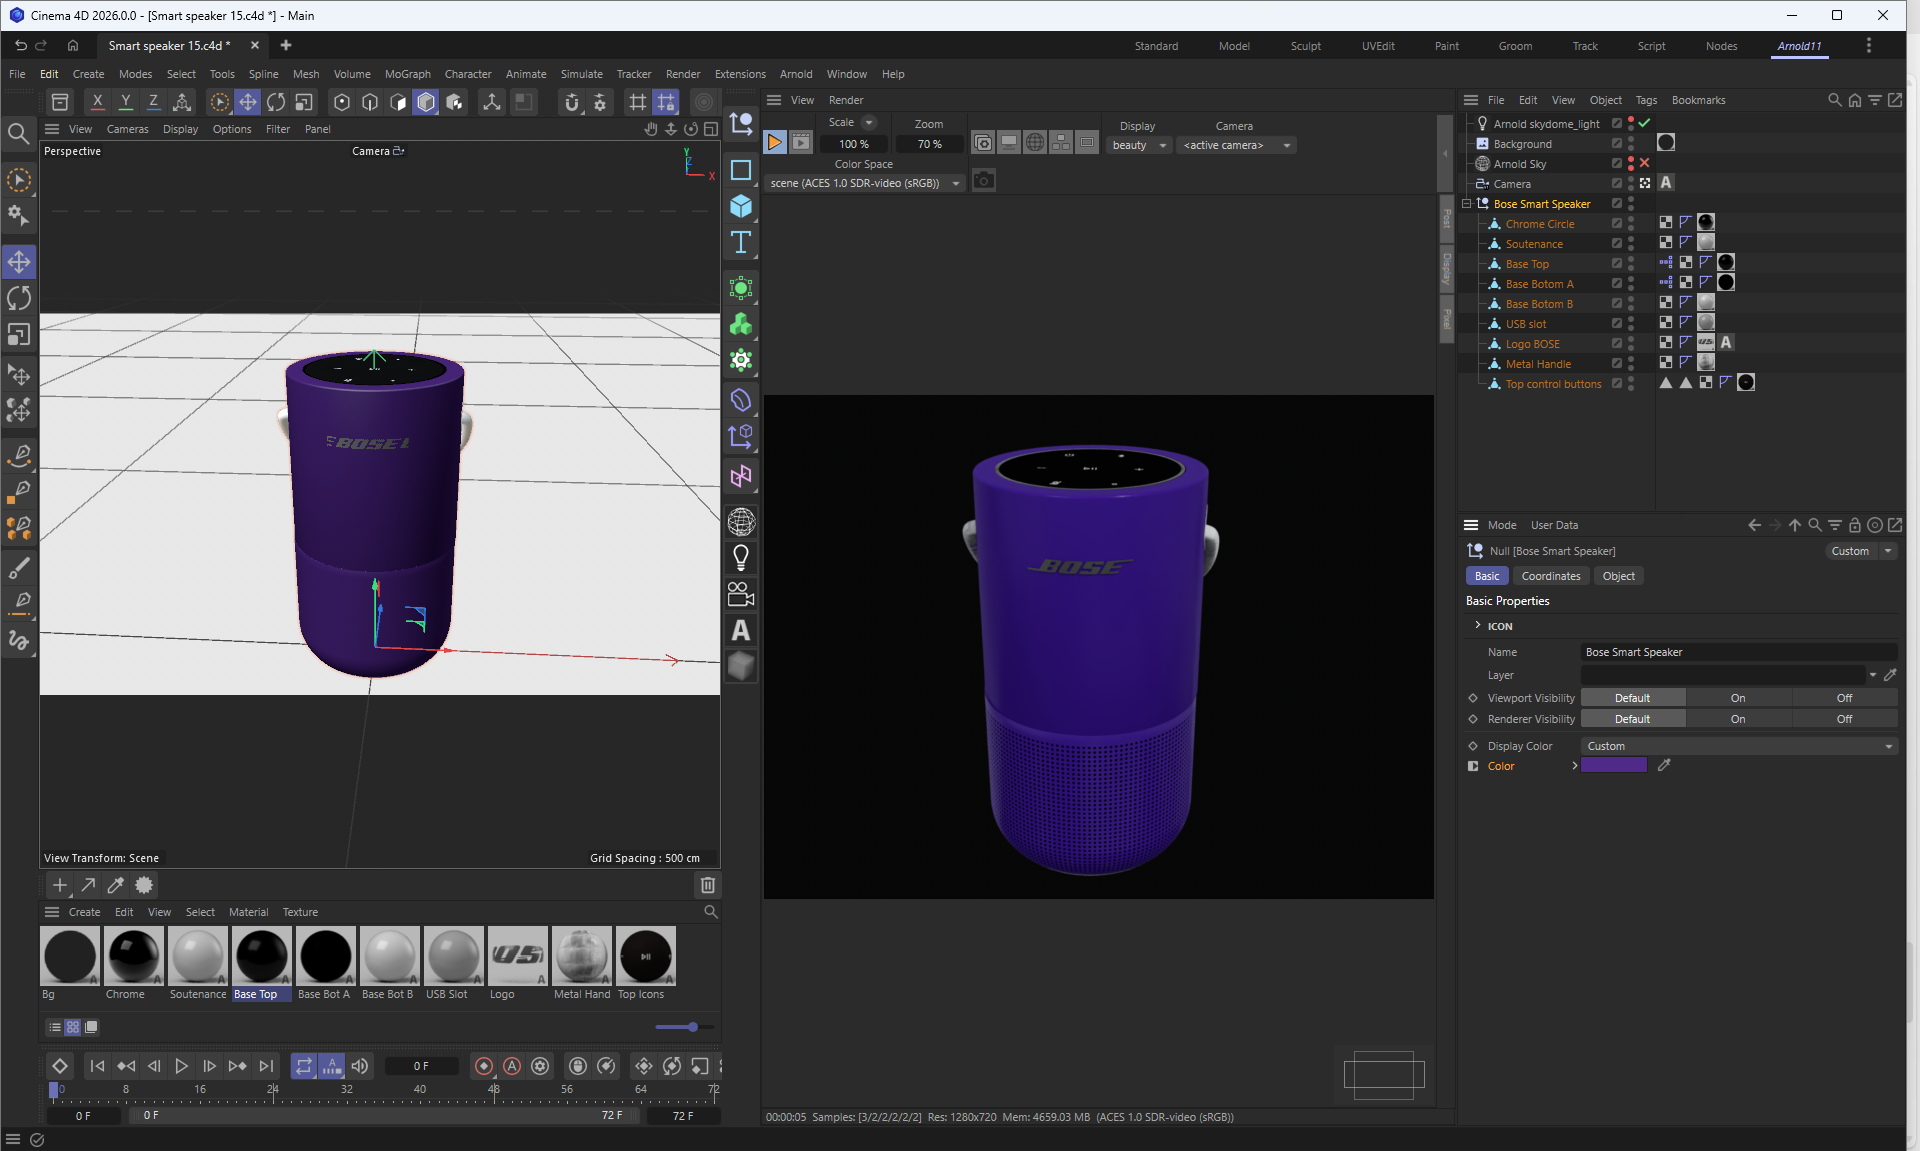Switch to the Sculpt layout
Image resolution: width=1920 pixels, height=1151 pixels.
(1305, 46)
